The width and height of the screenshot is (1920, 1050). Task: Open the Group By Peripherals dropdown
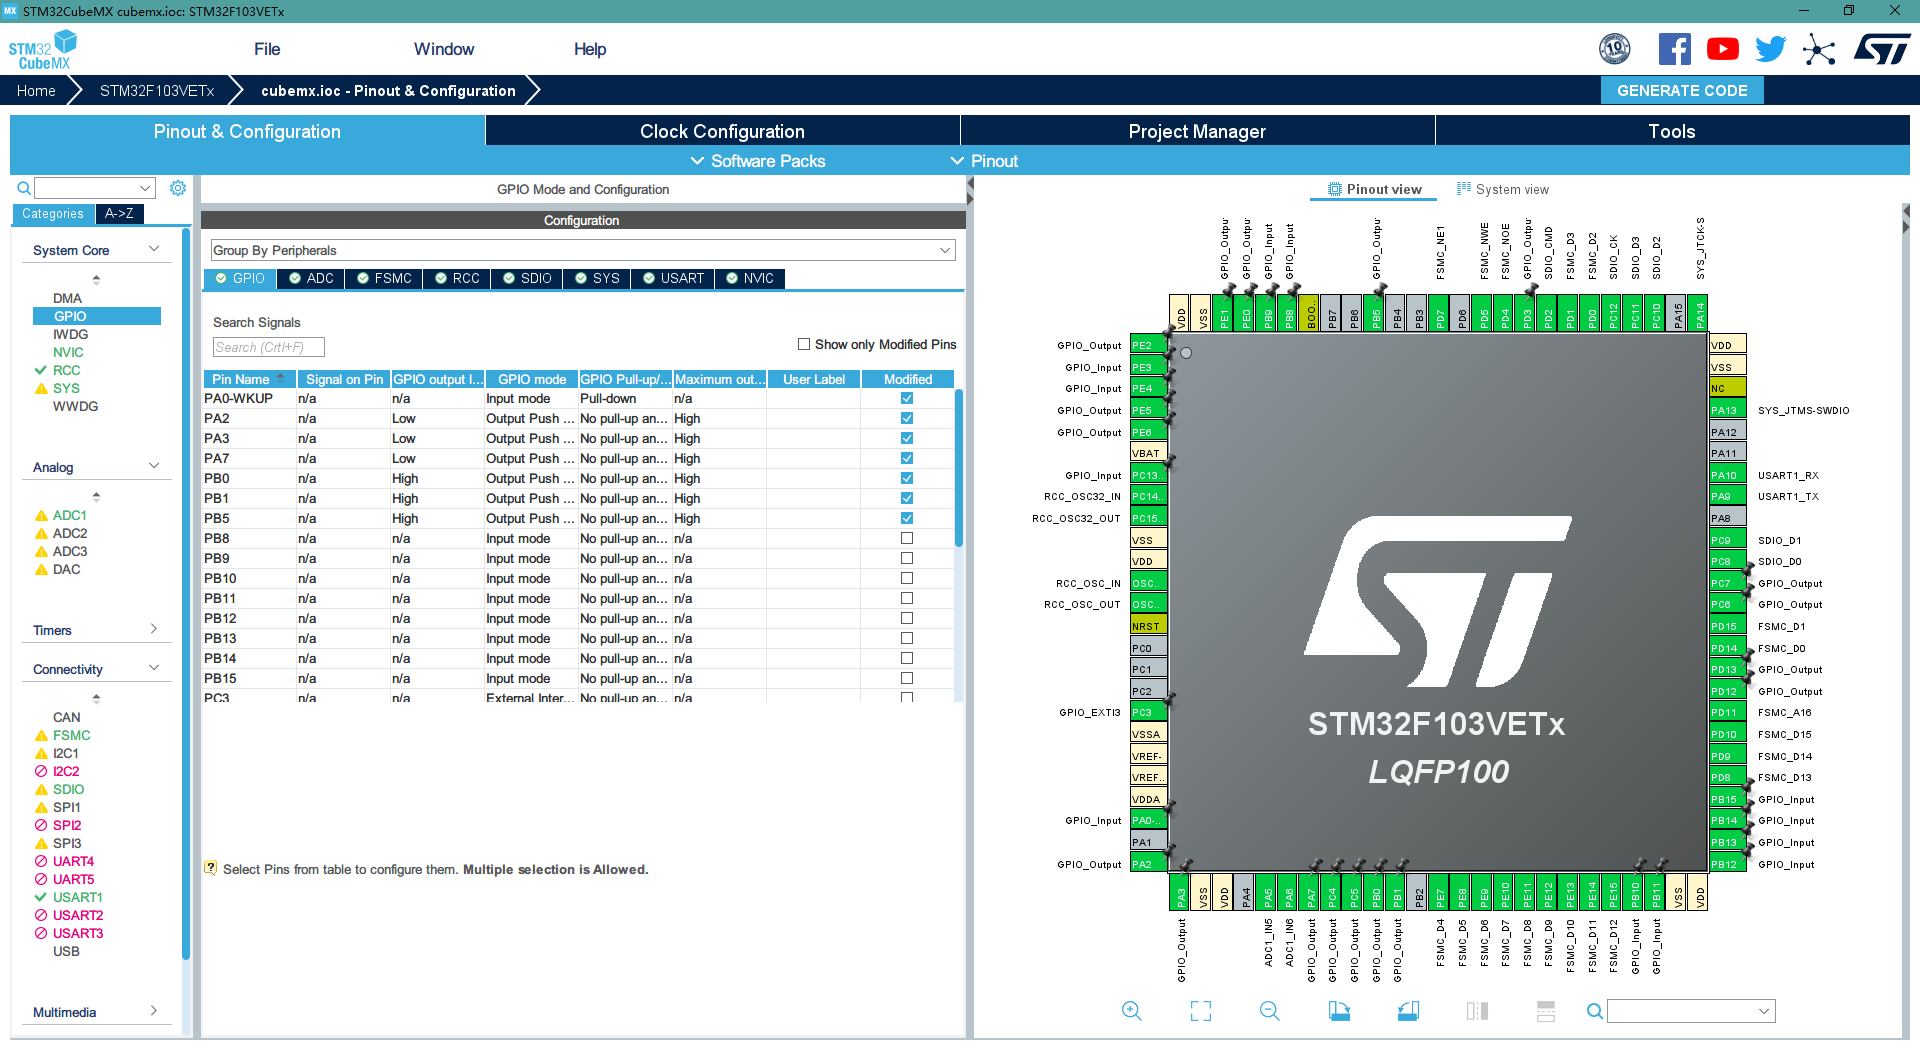tap(583, 250)
